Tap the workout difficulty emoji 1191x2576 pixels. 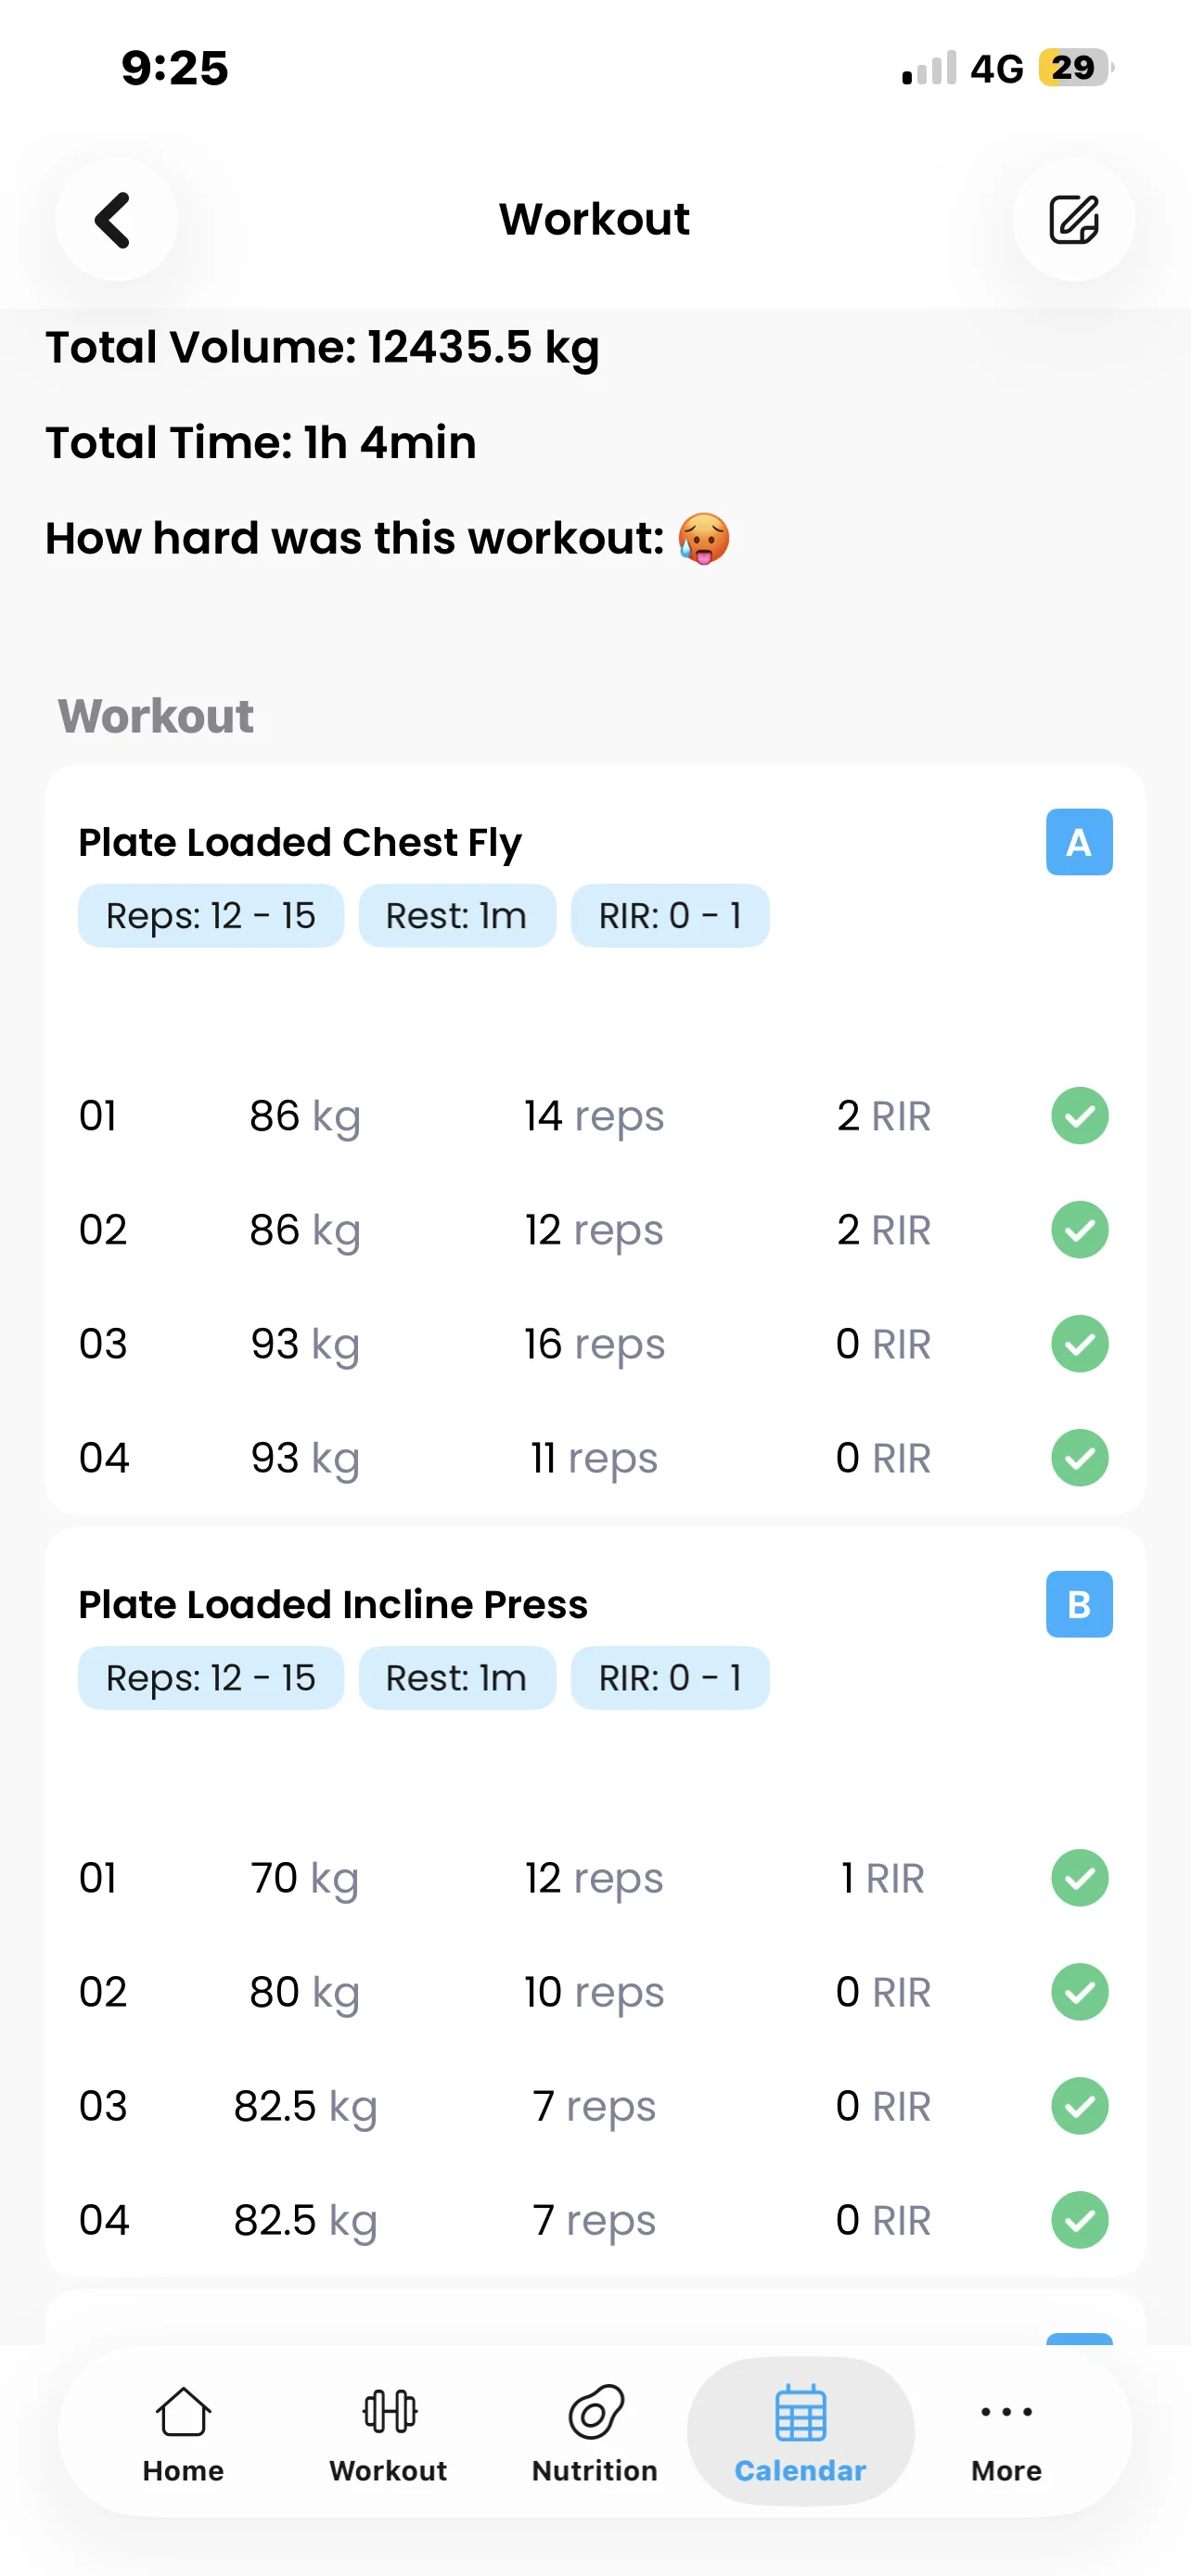[704, 539]
